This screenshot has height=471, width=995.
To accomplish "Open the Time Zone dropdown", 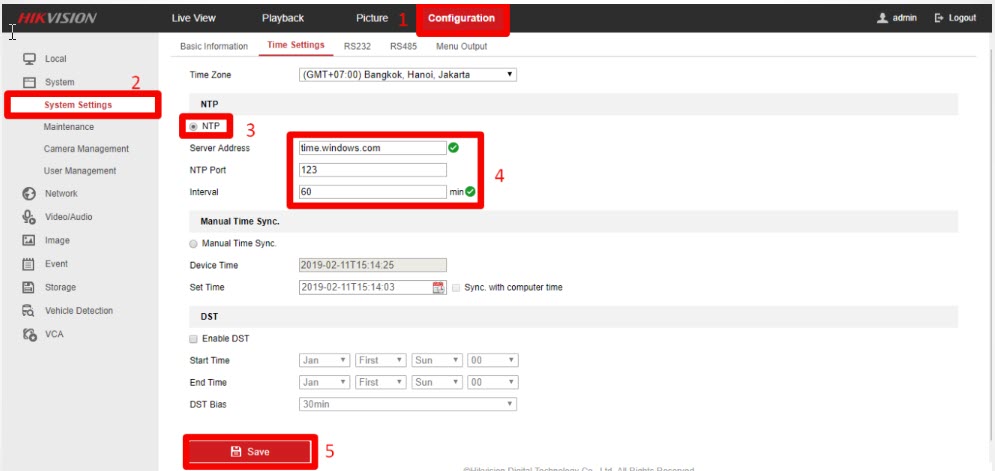I will 407,75.
